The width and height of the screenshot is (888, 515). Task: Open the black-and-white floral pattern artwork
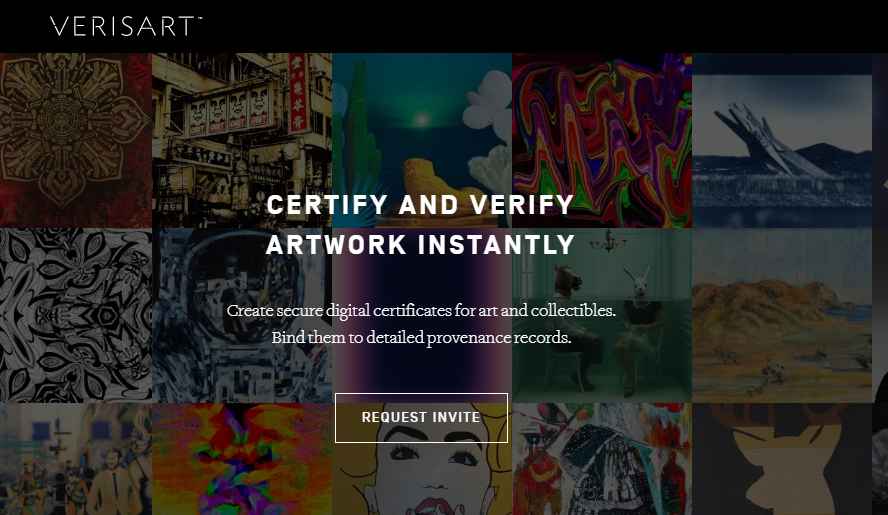pos(76,316)
